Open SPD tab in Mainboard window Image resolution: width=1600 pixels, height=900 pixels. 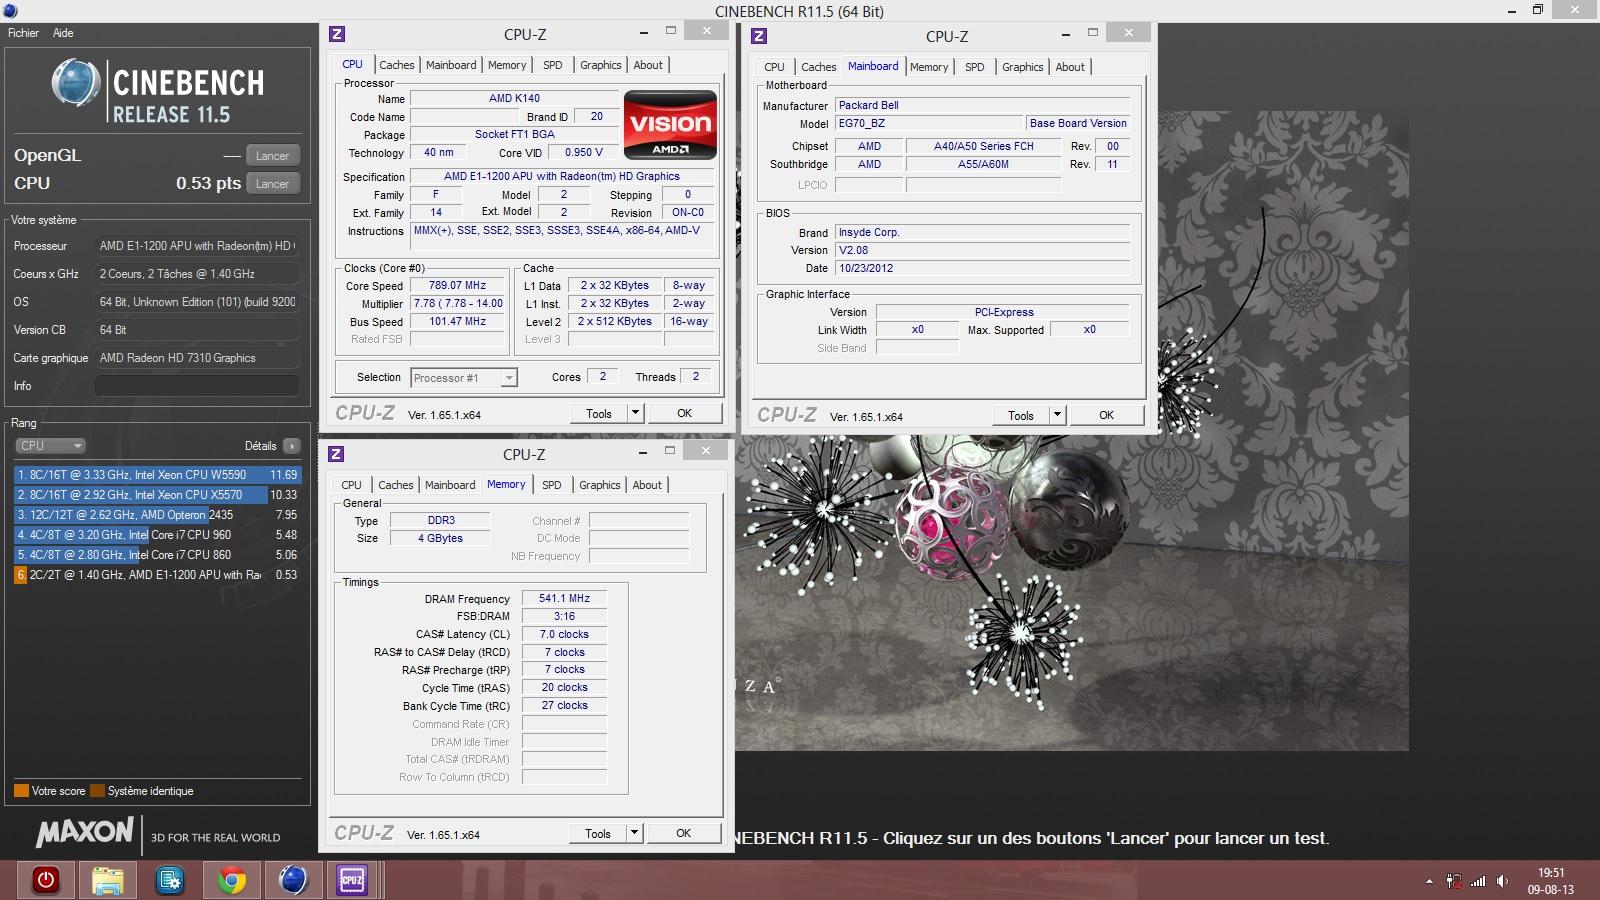pos(975,67)
